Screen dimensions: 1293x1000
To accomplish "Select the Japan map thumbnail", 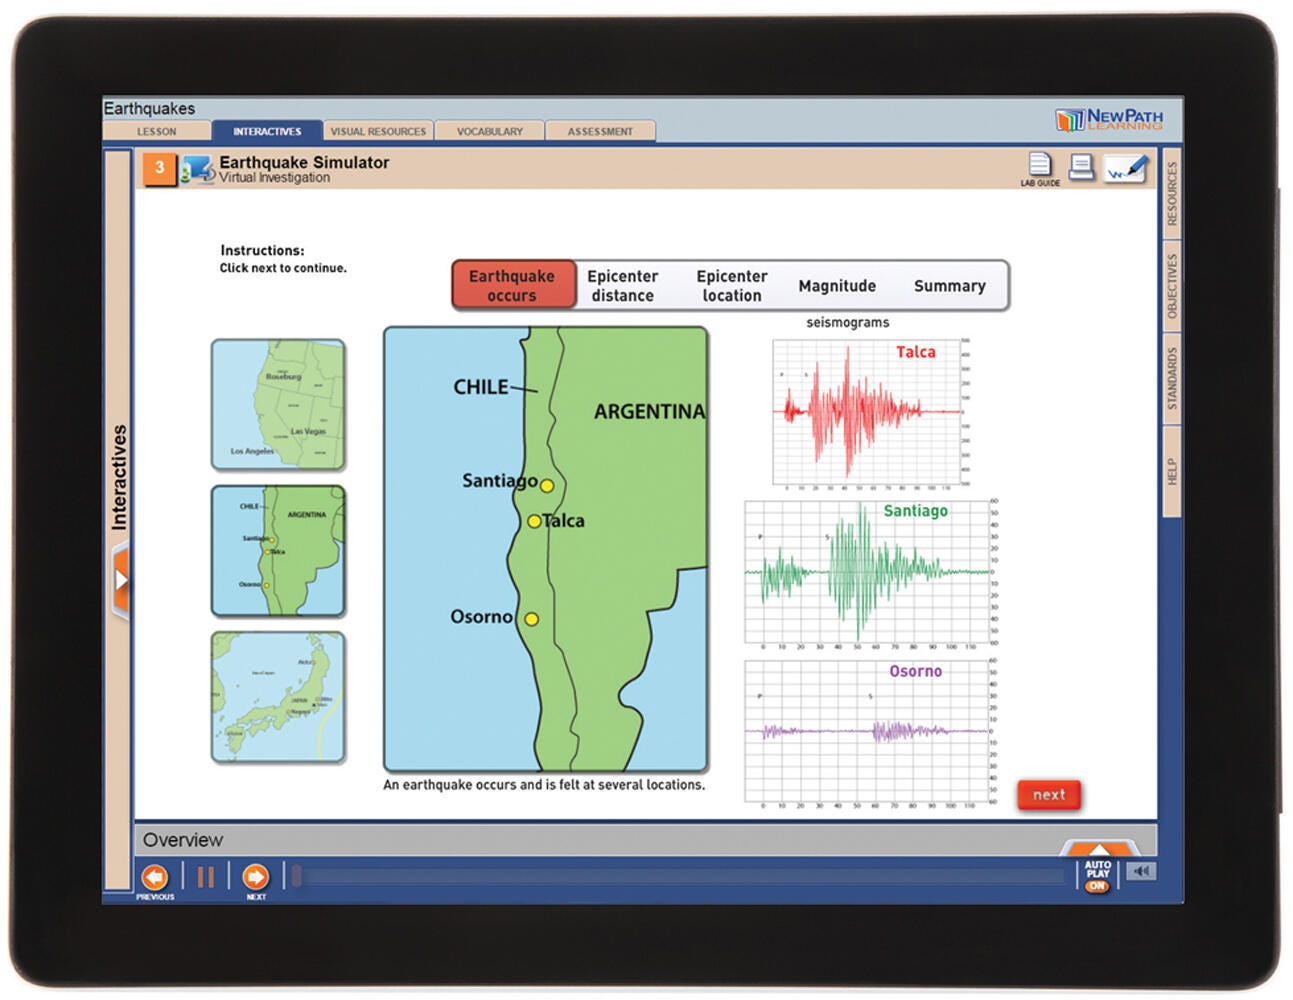I will click(278, 697).
